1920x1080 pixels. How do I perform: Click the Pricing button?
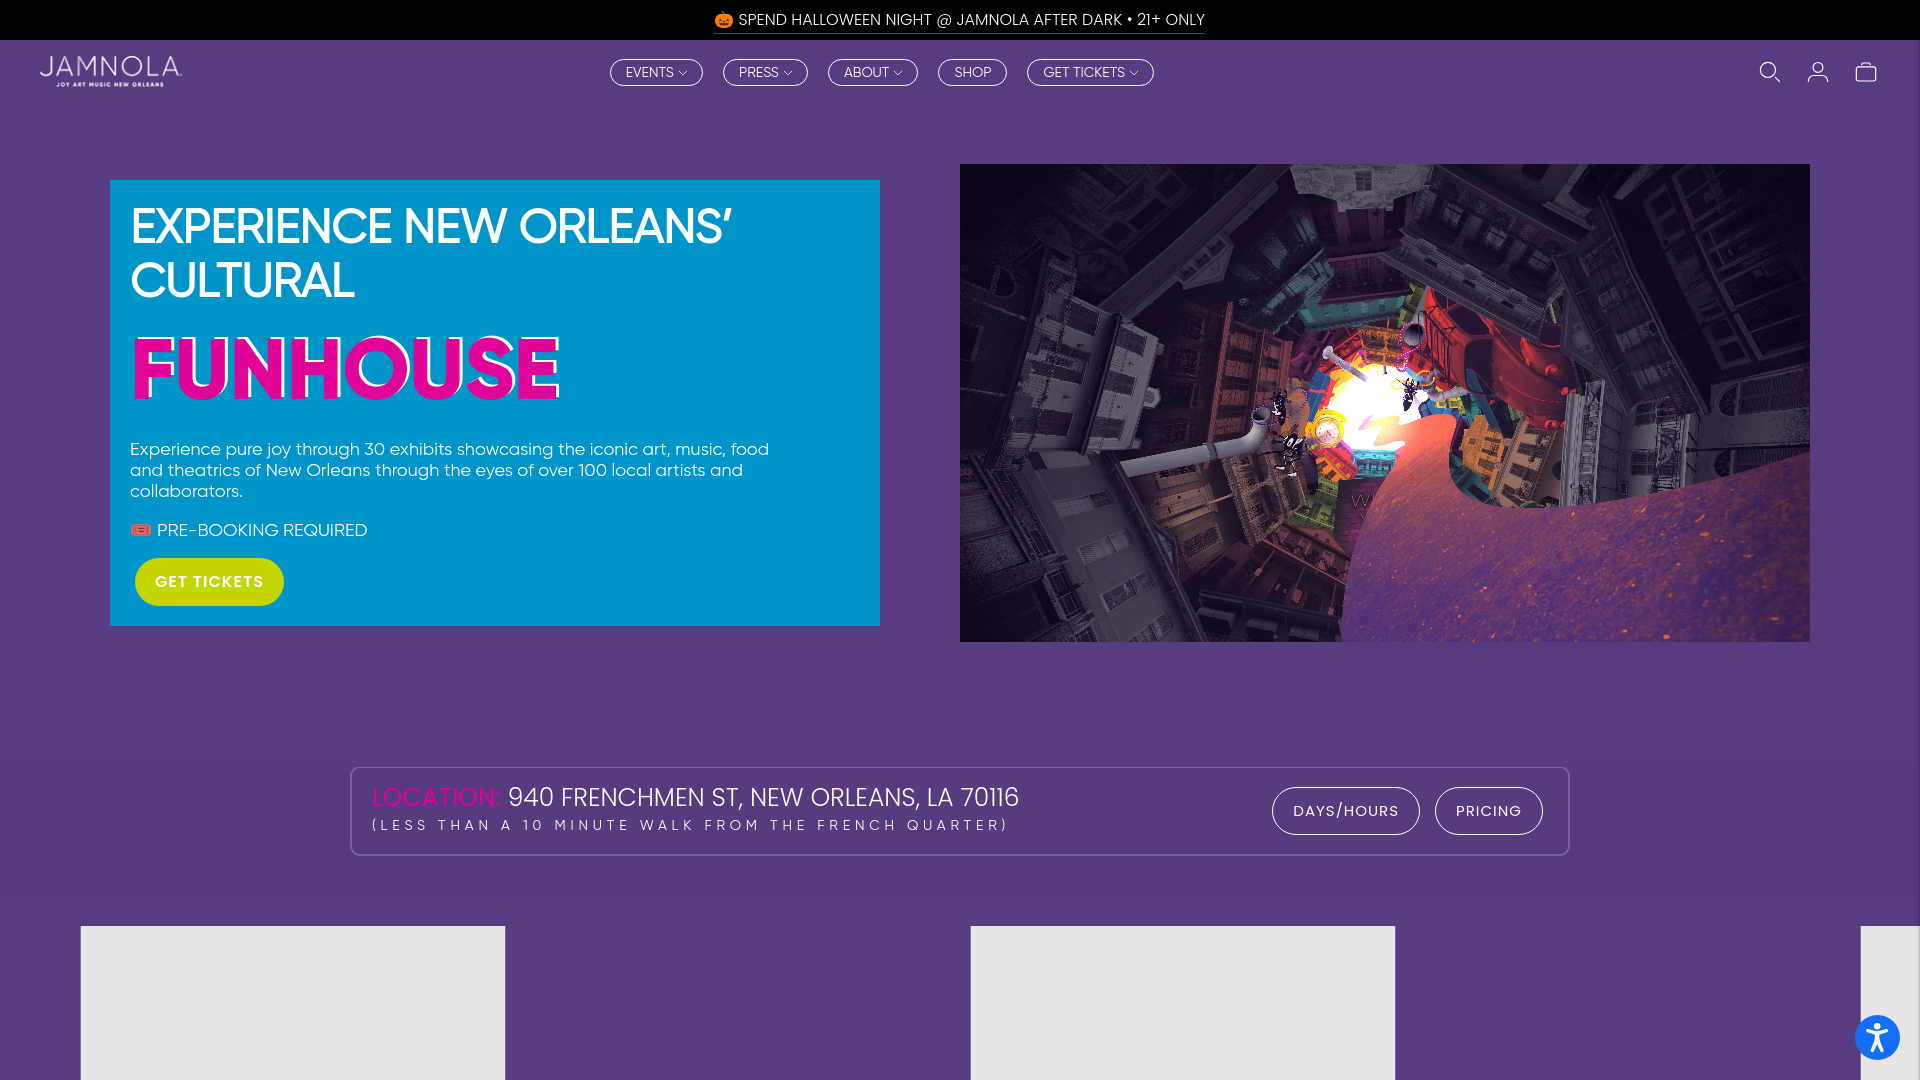[x=1489, y=811]
